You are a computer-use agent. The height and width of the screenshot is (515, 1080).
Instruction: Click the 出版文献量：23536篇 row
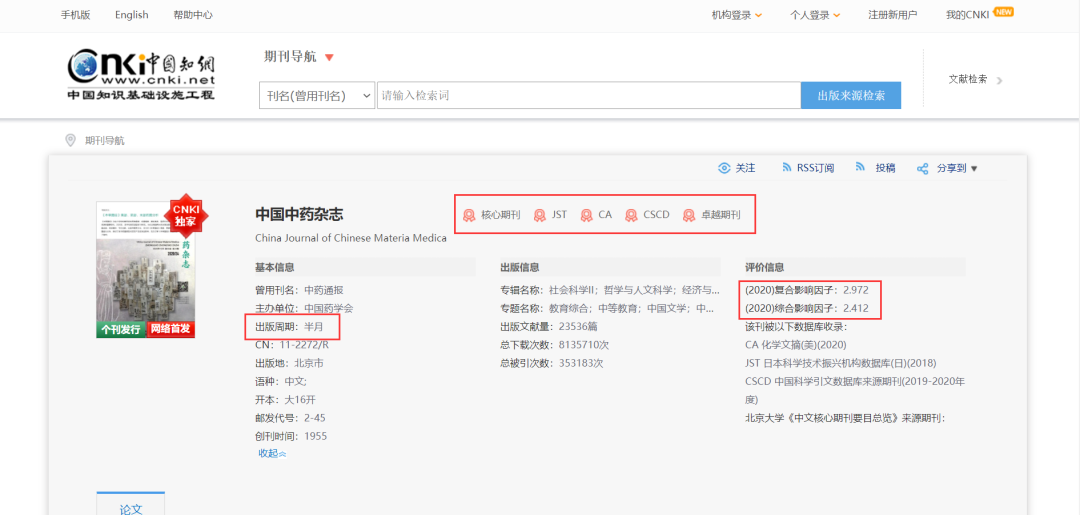549,326
